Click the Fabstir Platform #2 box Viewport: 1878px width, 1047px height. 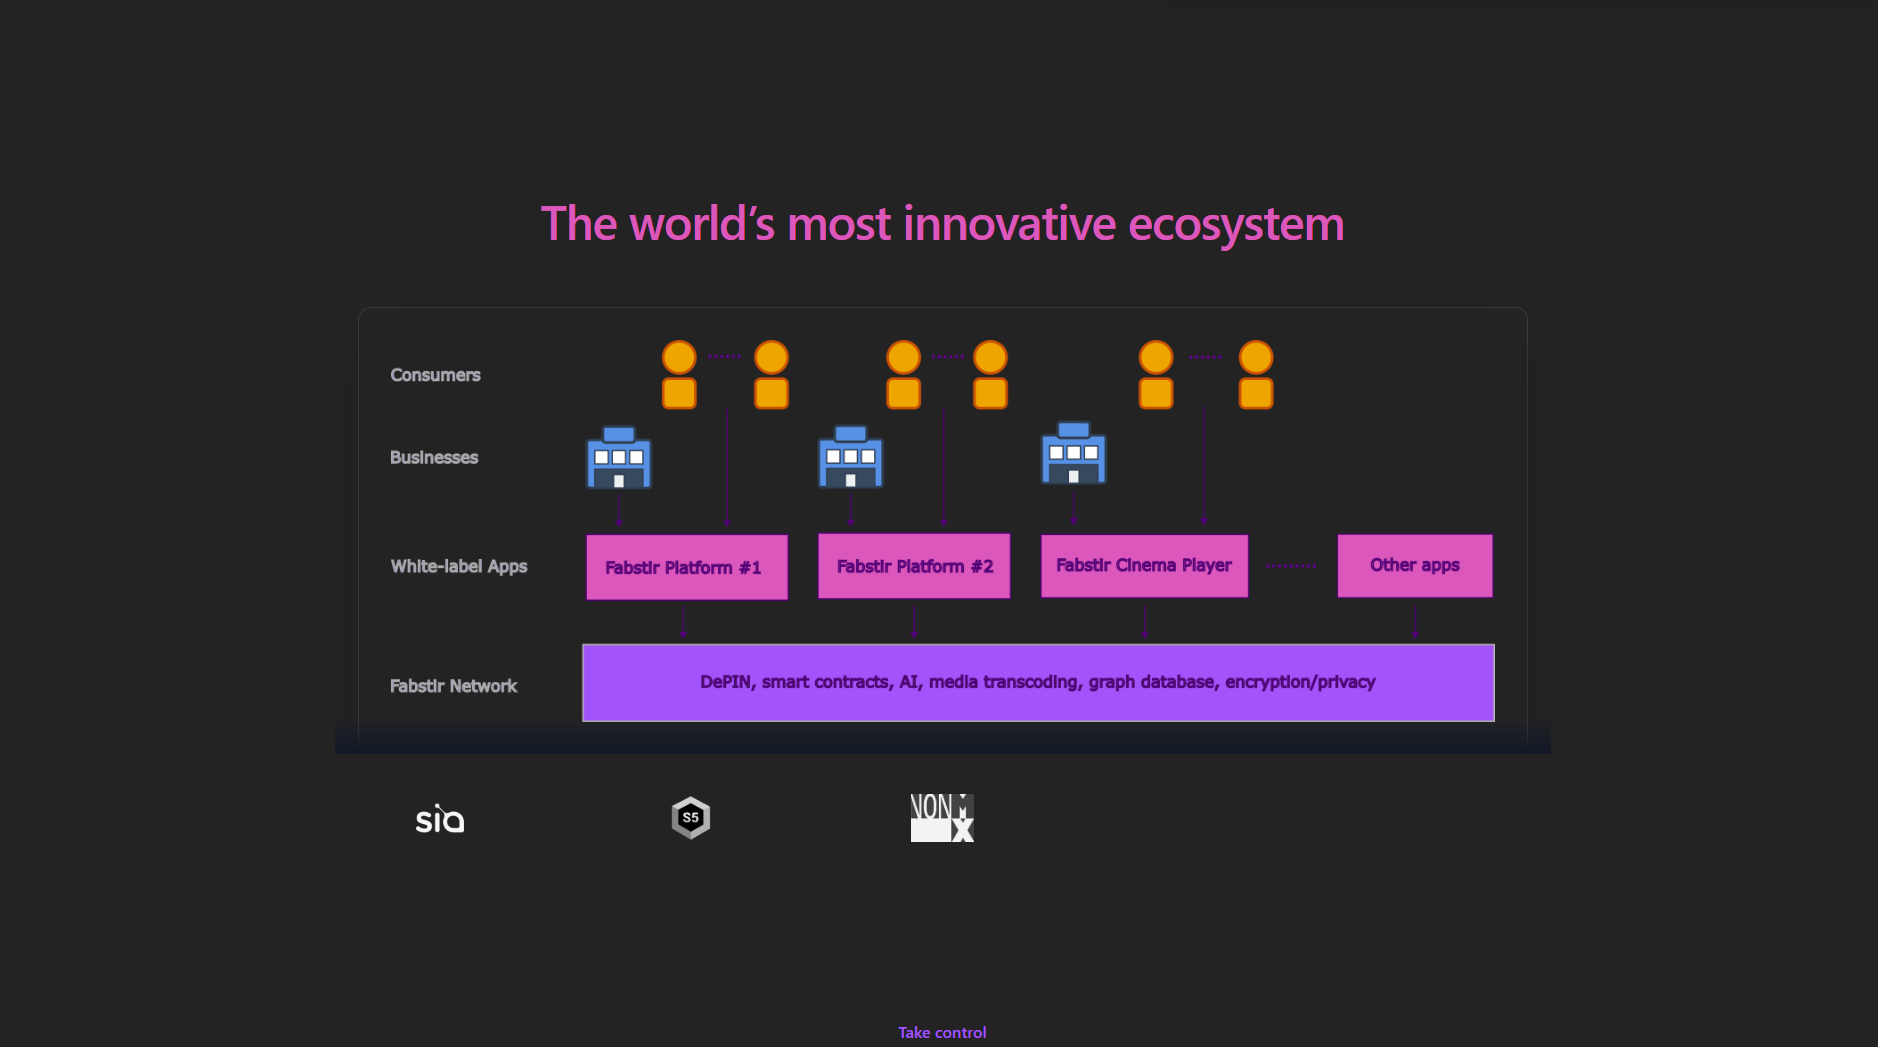point(914,566)
